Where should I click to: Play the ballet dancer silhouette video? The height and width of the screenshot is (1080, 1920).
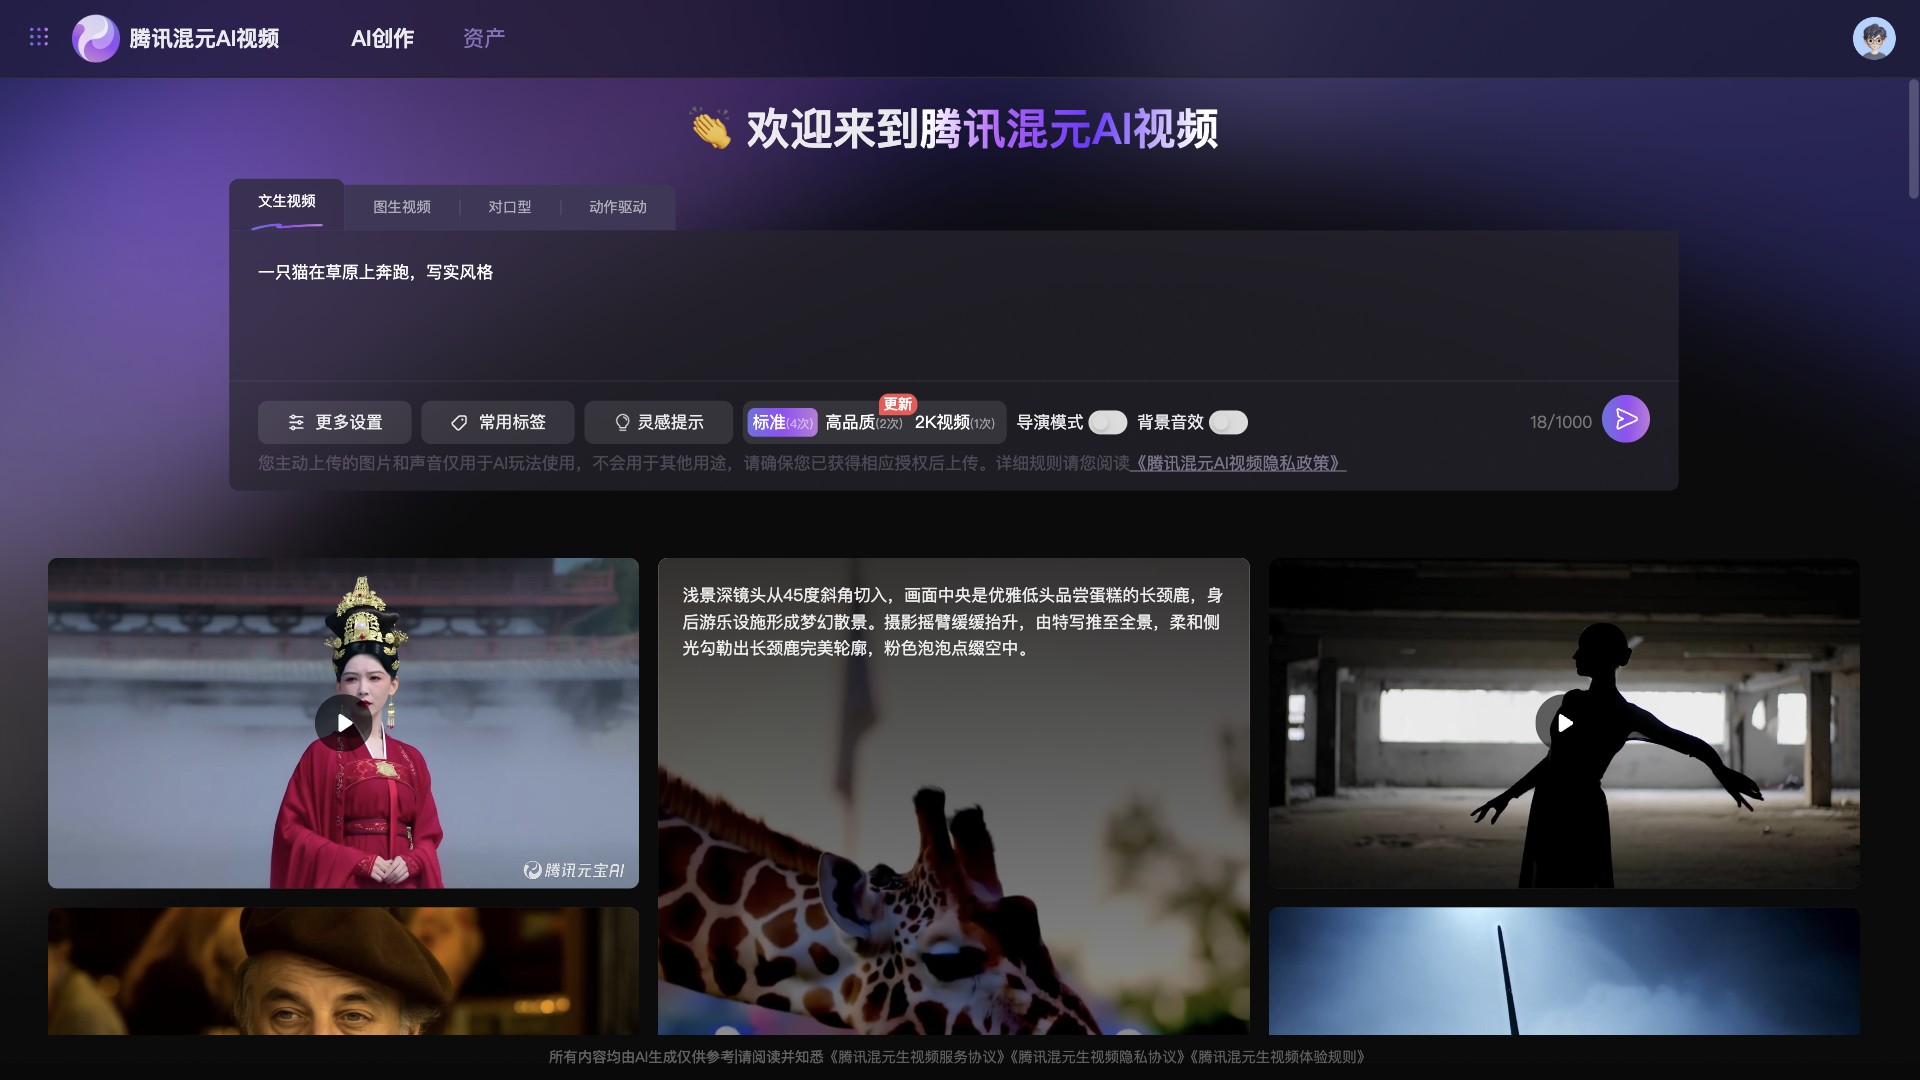coord(1565,722)
